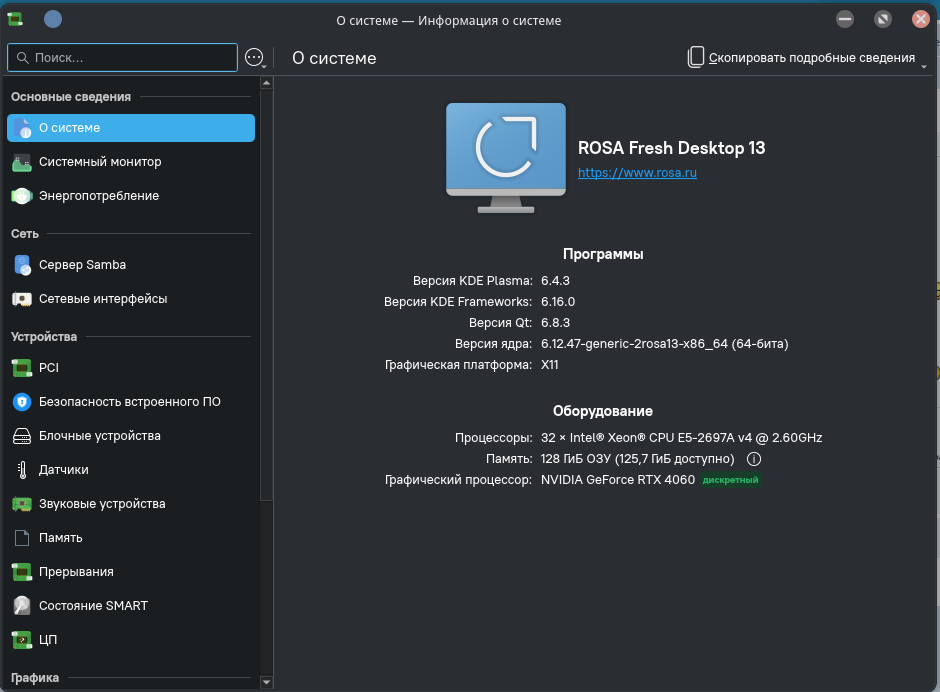Click the green дискретный badge
This screenshot has height=692, width=940.
point(730,480)
